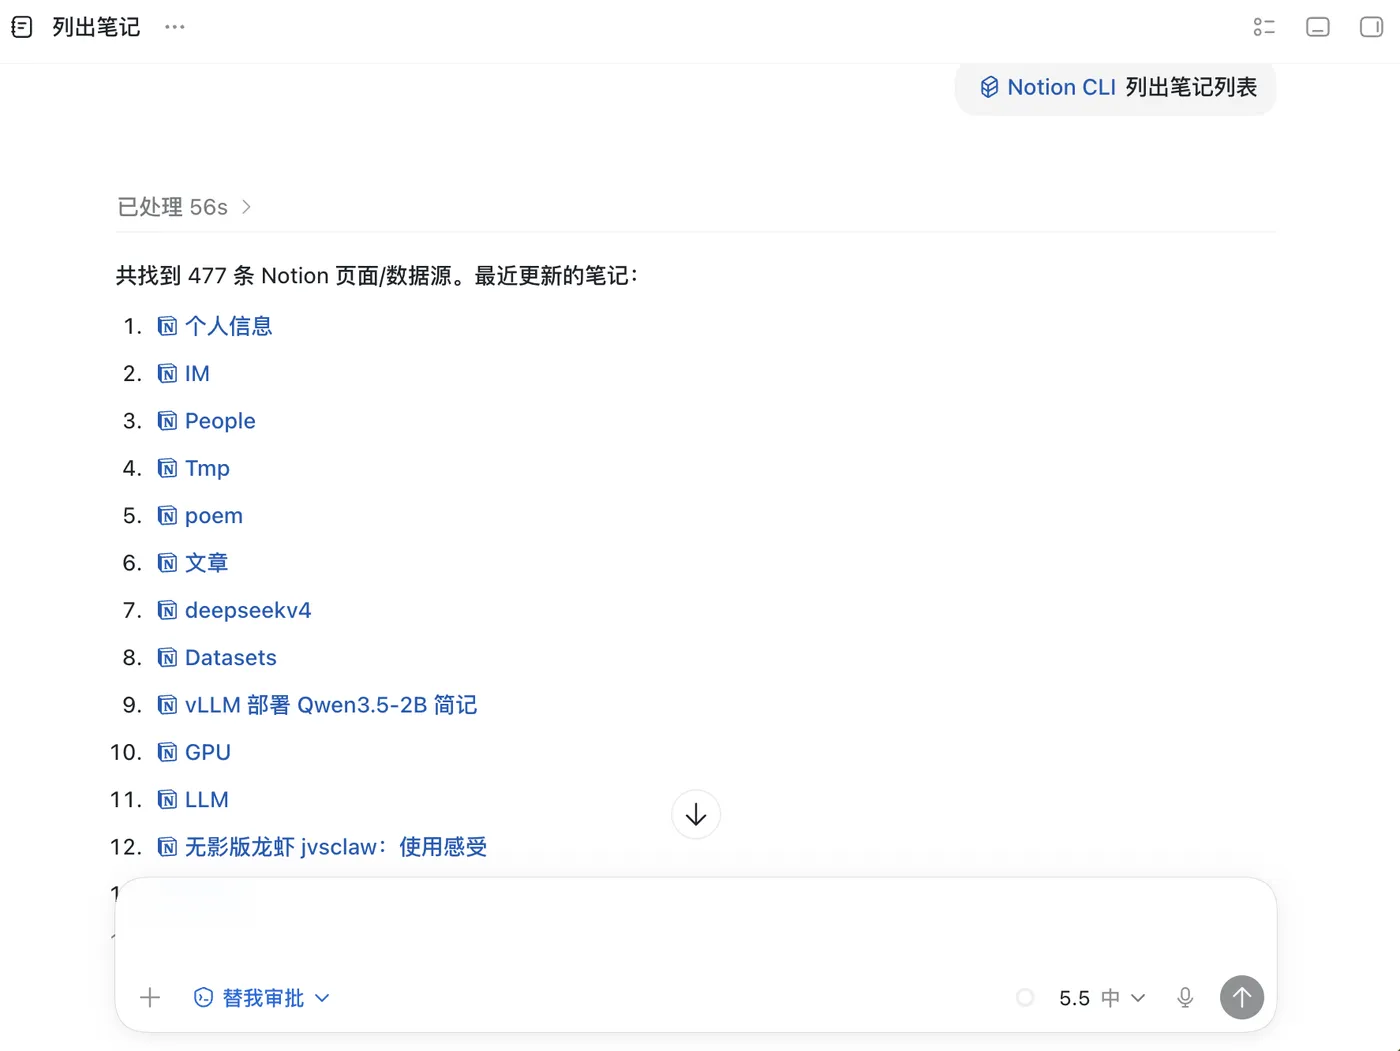Viewport: 1400px width, 1051px height.
Task: Start voice input with the microphone icon
Action: click(x=1185, y=997)
